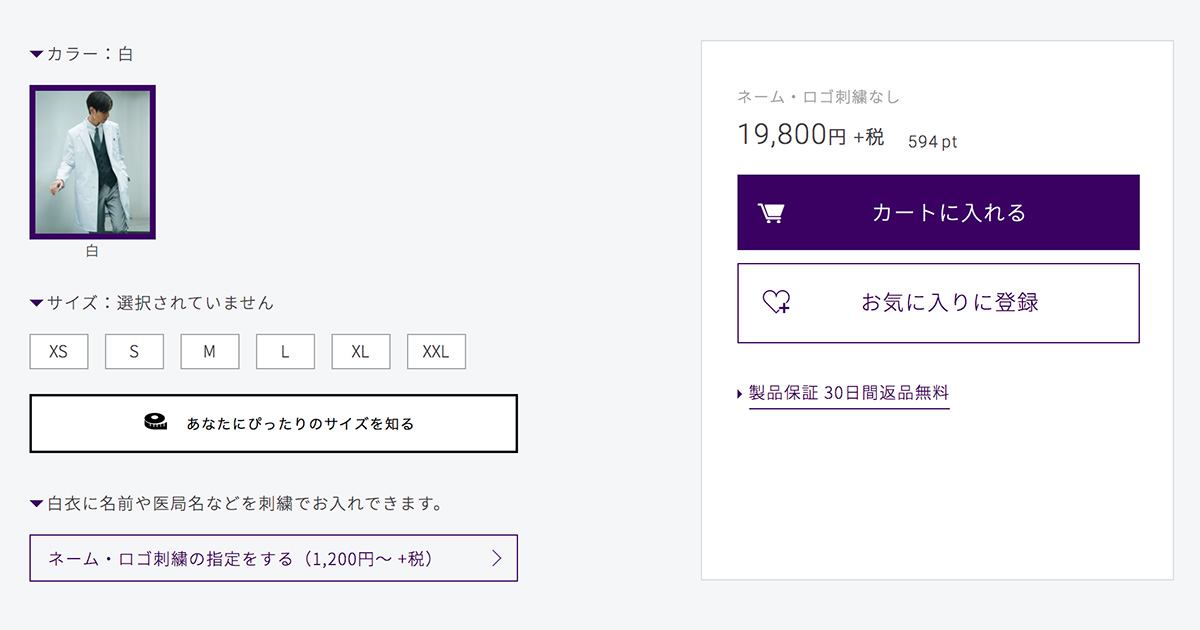Pick size XXL

click(436, 352)
